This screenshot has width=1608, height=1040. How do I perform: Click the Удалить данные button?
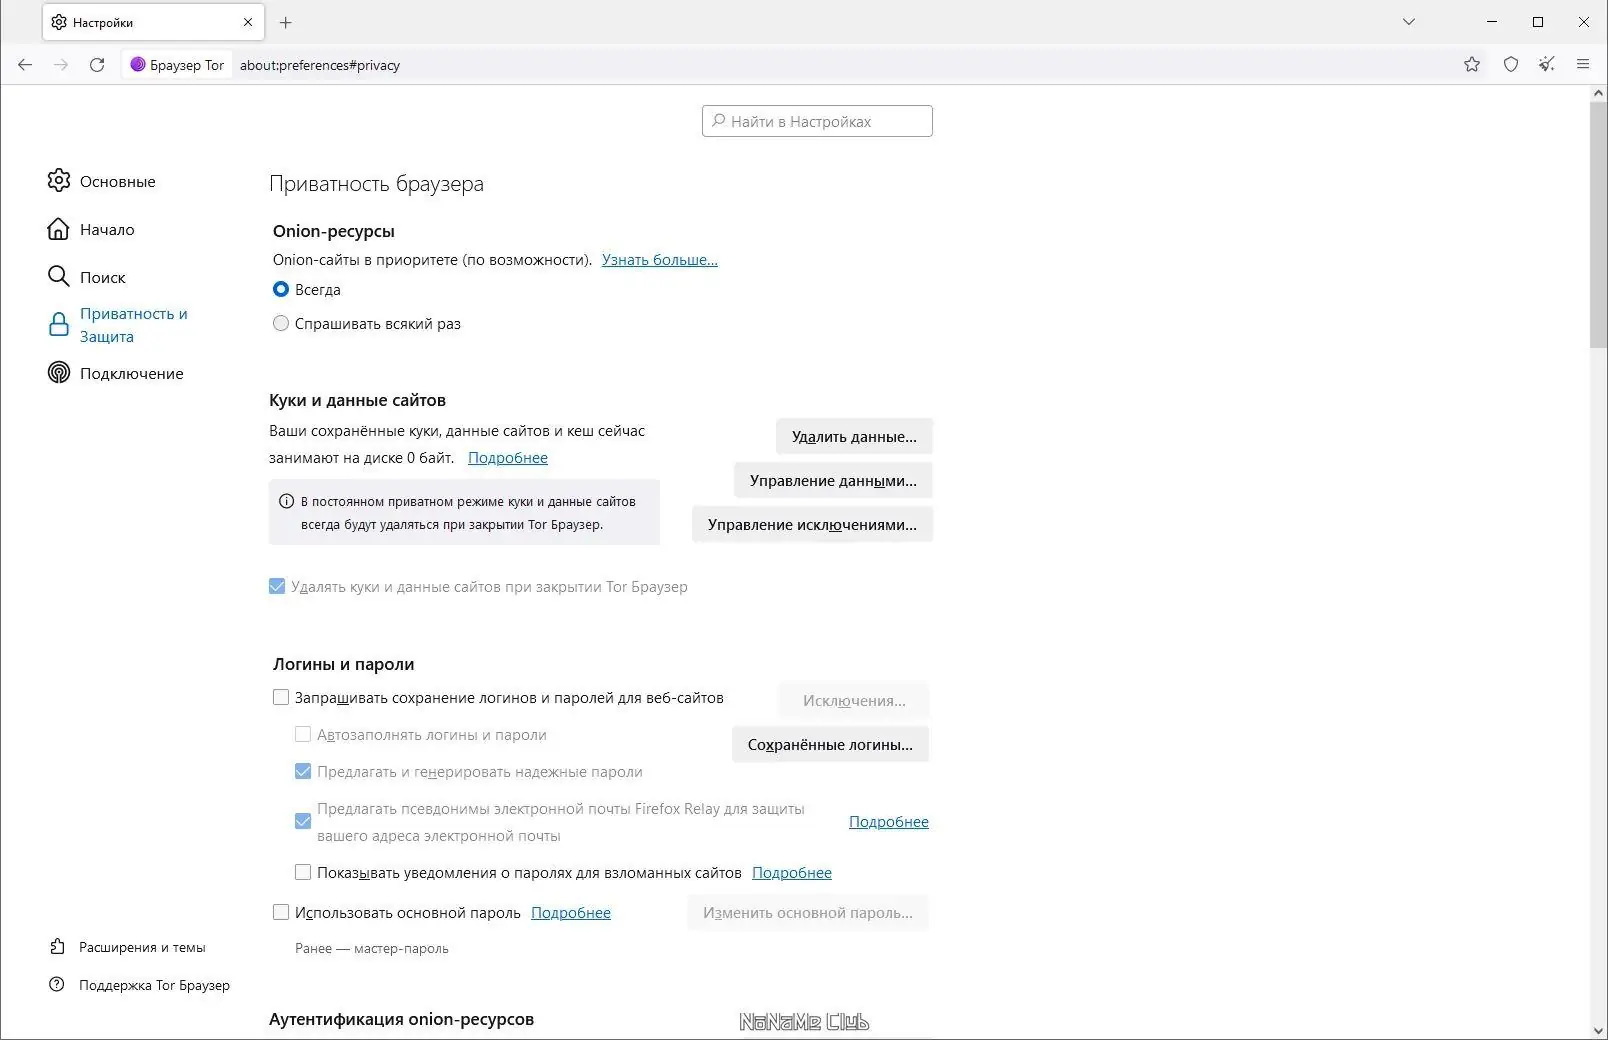pos(853,436)
